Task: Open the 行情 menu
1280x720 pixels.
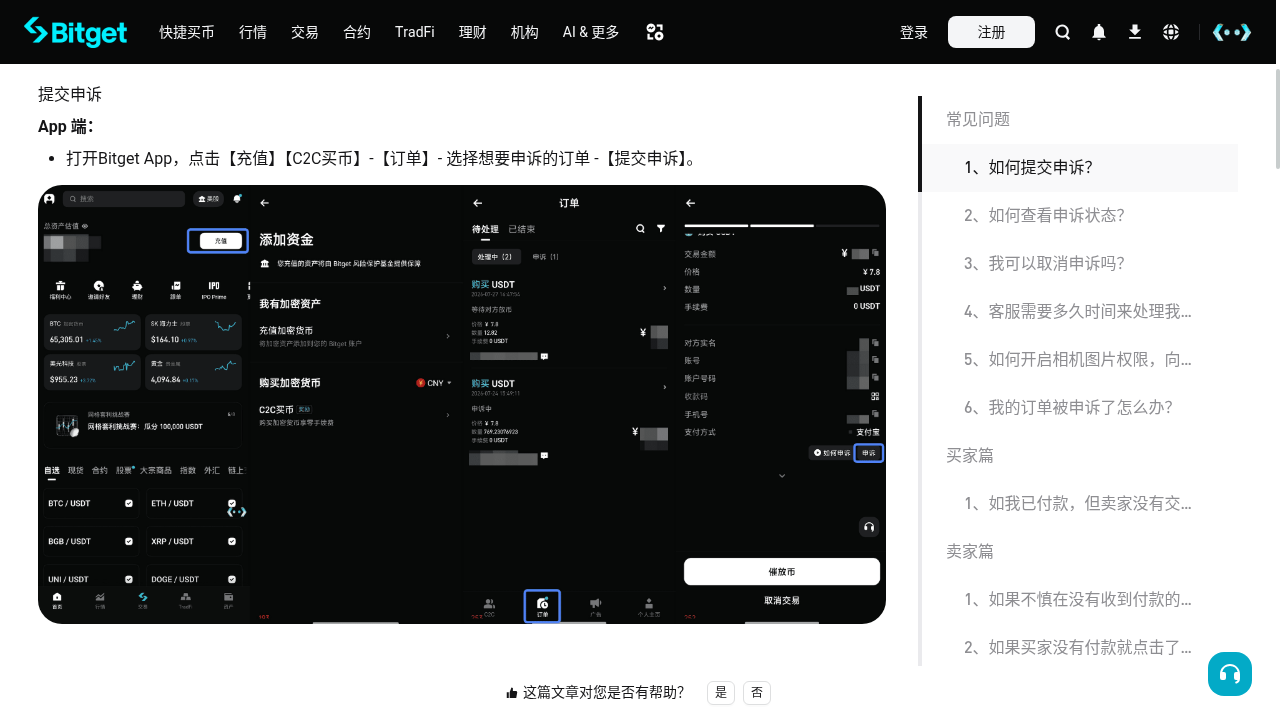Action: tap(253, 32)
